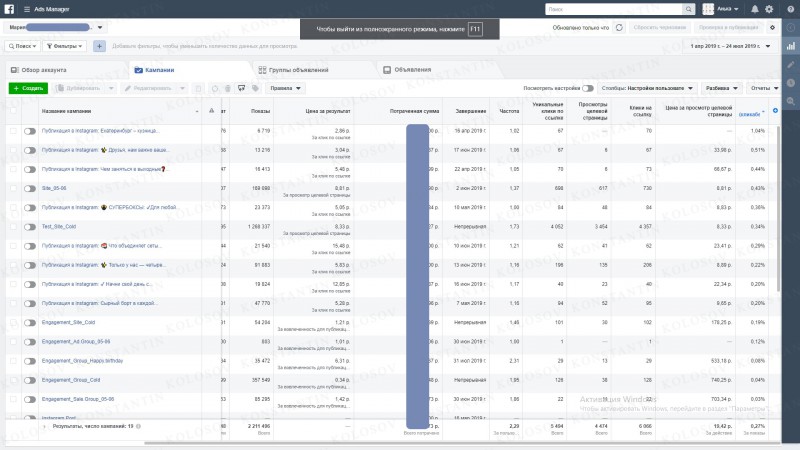The height and width of the screenshot is (450, 800).
Task: Click the refresh icon next to Обновлено
Action: (x=619, y=28)
